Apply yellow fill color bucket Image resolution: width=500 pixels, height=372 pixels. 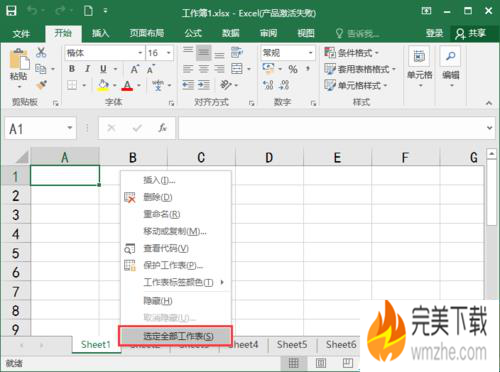pyautogui.click(x=103, y=86)
